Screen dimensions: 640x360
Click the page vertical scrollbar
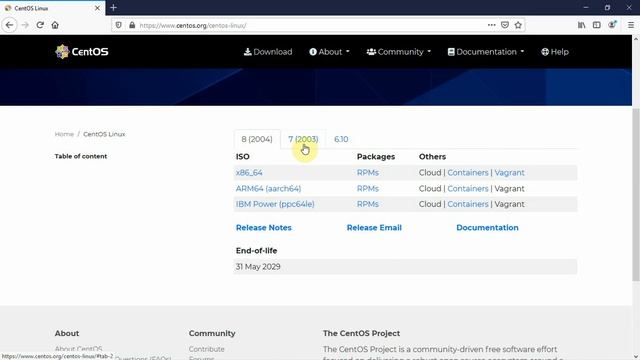[636, 194]
